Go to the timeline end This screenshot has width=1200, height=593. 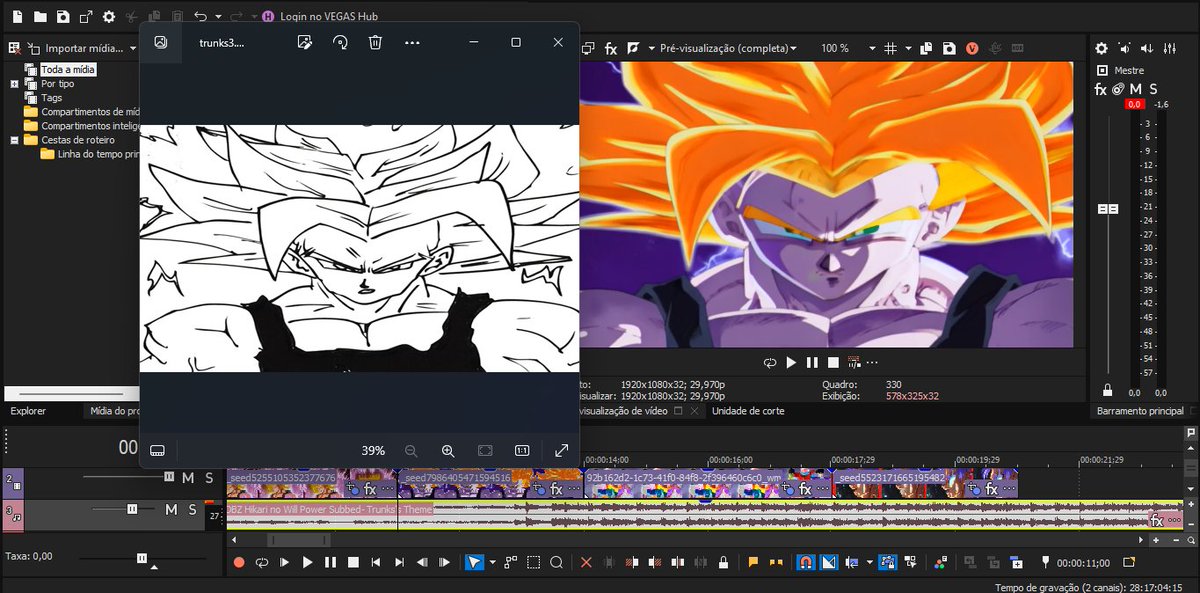398,563
